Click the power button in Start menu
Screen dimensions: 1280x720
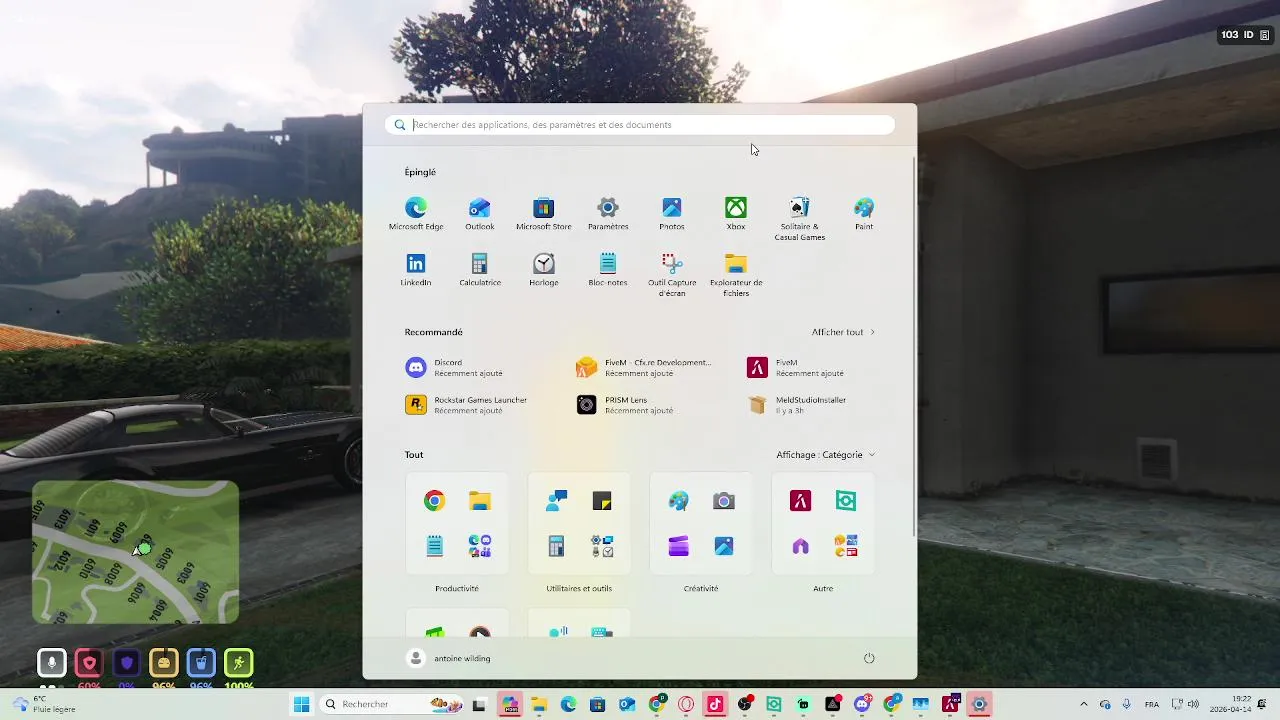tap(869, 658)
